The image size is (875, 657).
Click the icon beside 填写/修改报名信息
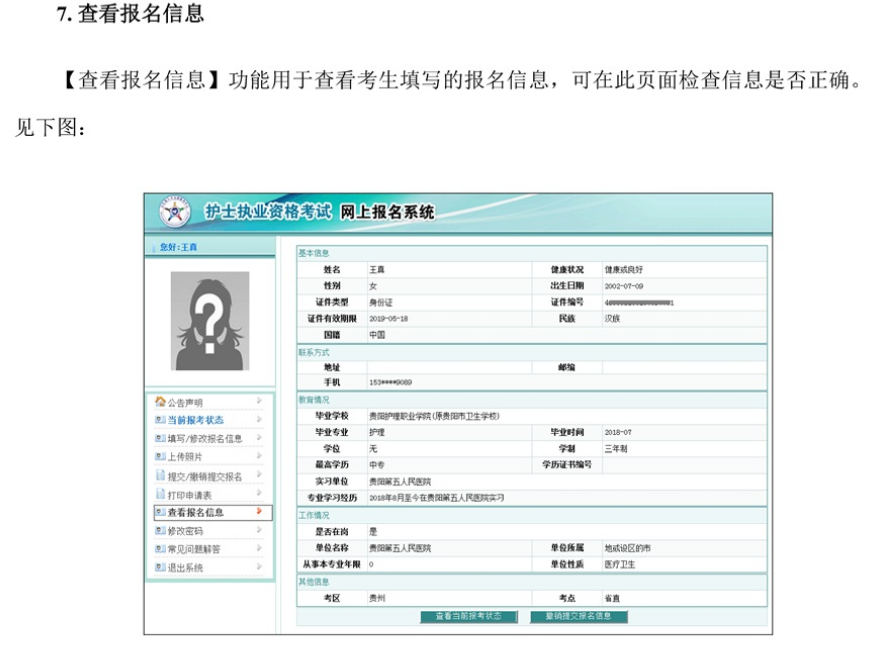[x=160, y=438]
